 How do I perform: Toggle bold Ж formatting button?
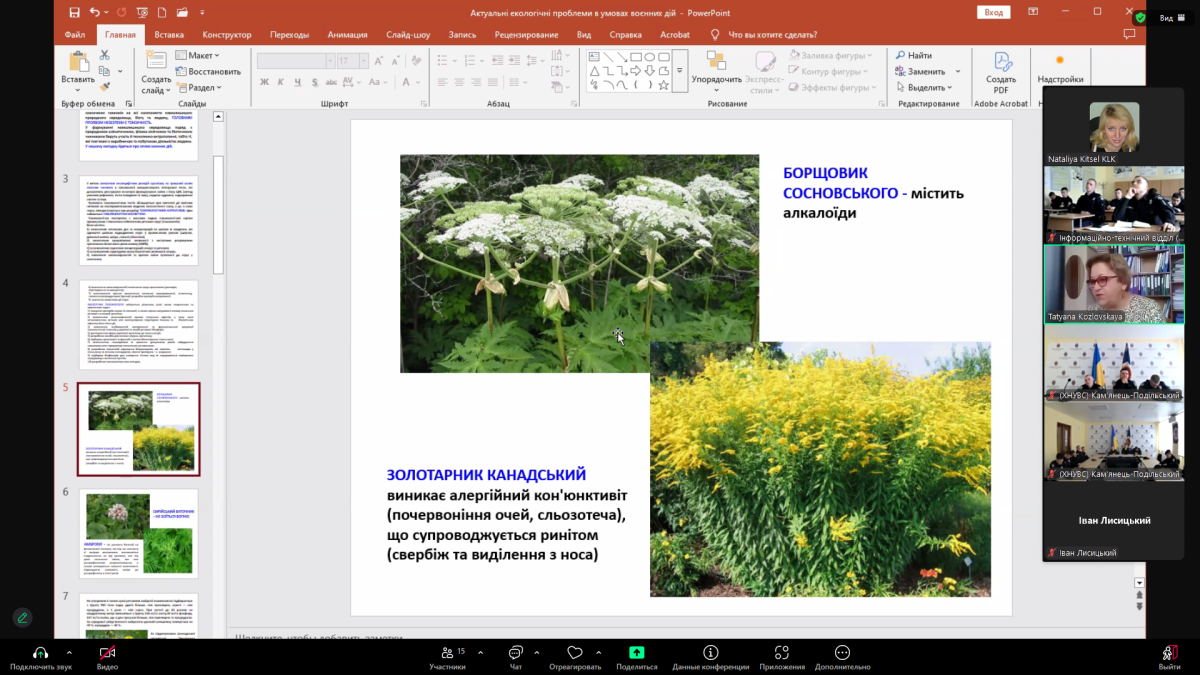266,82
